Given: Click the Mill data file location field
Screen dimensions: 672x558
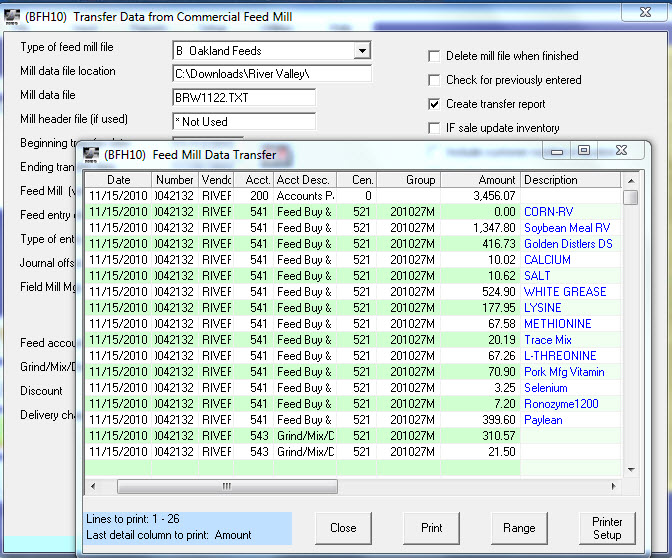Looking at the screenshot, I should click(271, 74).
